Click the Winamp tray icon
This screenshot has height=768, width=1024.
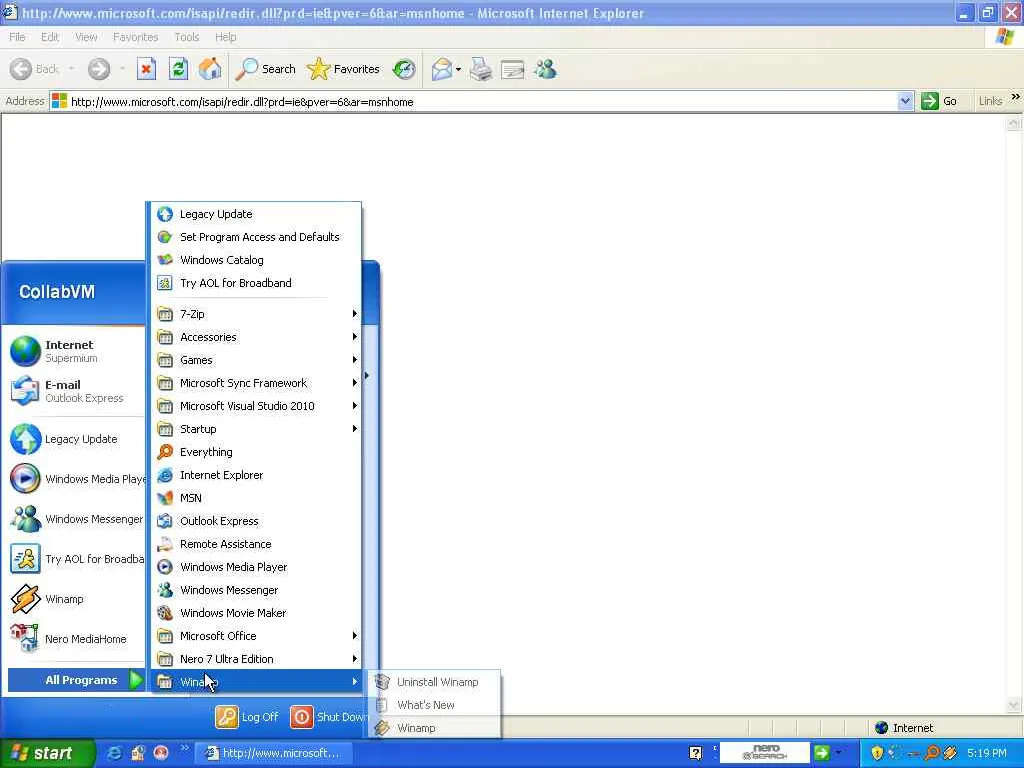(950, 753)
